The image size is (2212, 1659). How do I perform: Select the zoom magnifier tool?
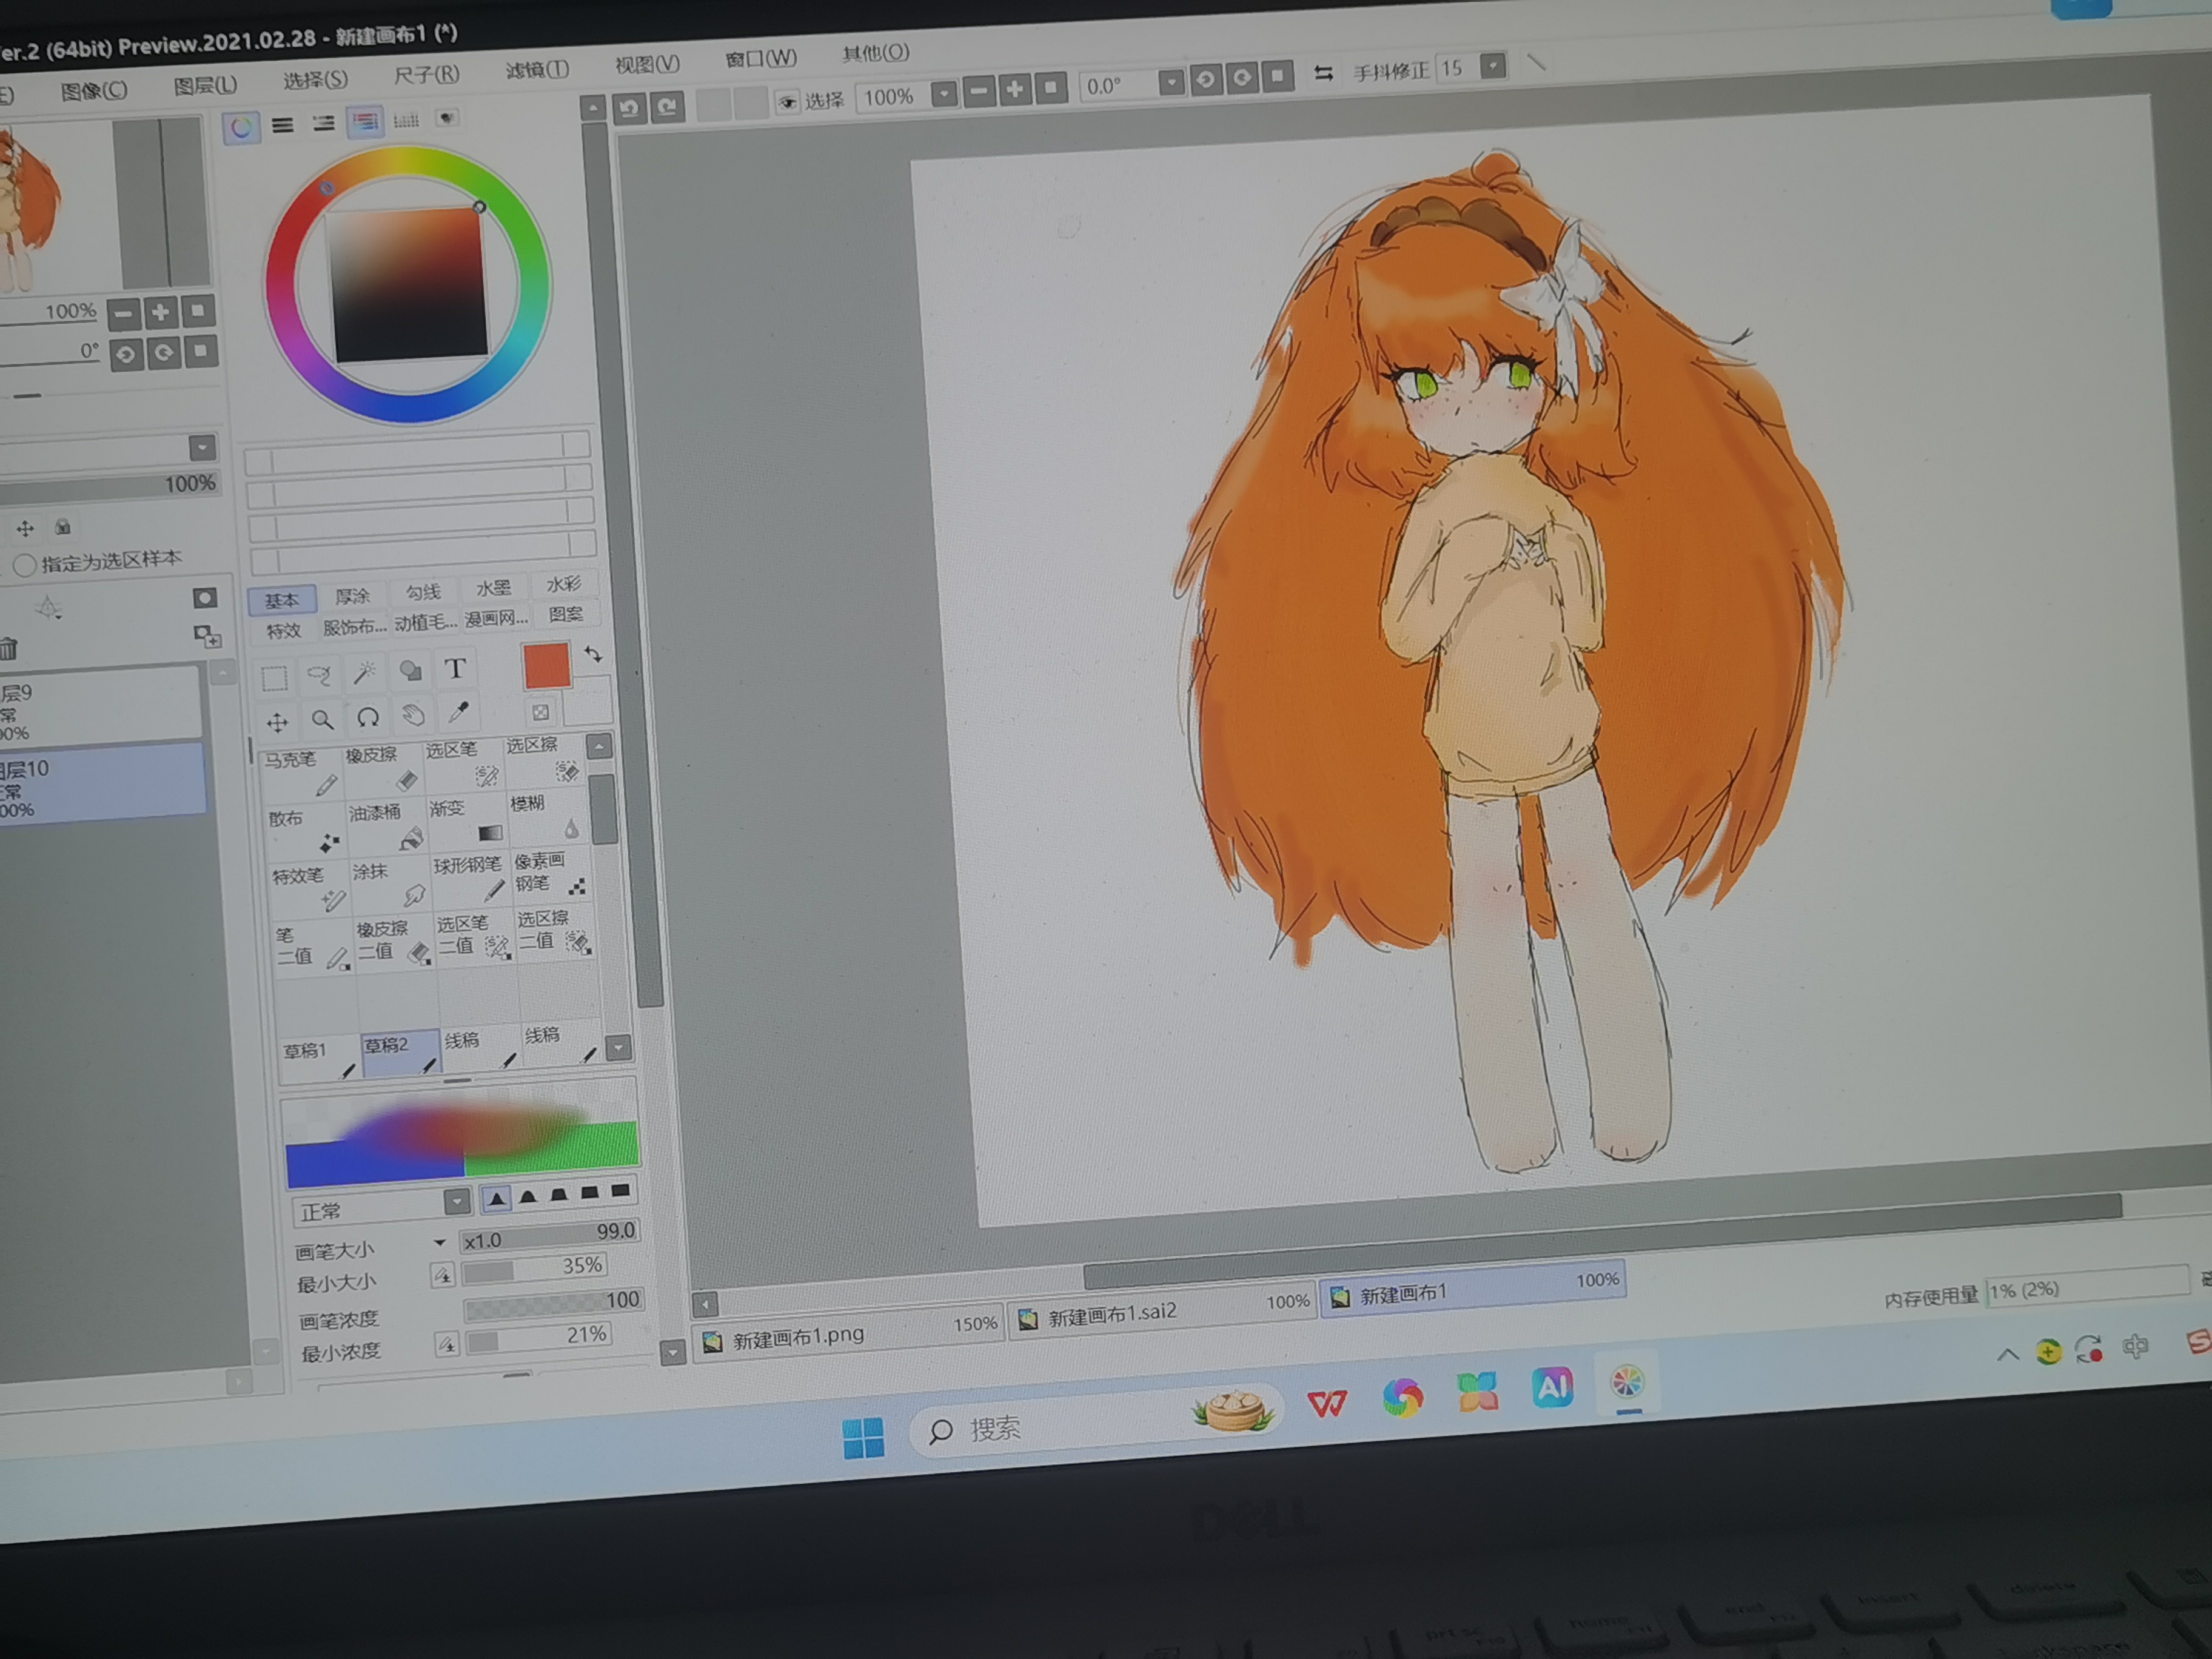(322, 719)
